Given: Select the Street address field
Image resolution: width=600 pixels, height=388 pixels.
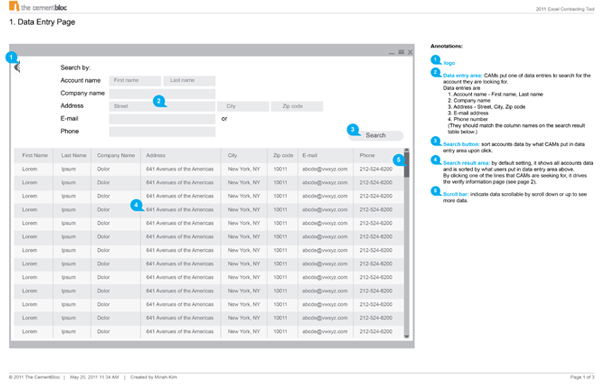Looking at the screenshot, I should tap(162, 106).
